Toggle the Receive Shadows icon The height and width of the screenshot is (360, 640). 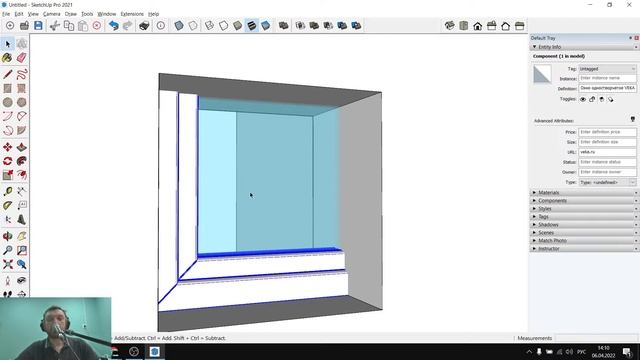pos(602,99)
